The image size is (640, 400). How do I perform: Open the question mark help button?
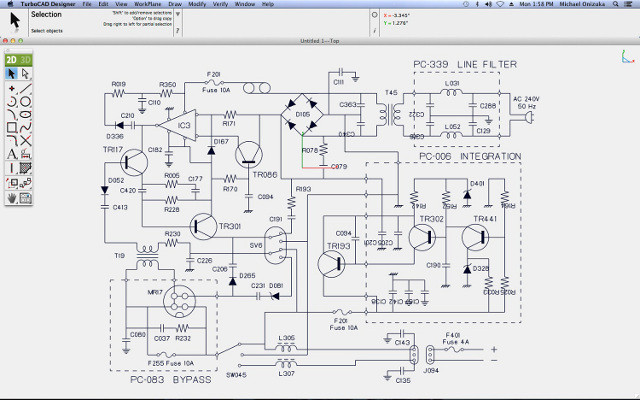[178, 31]
